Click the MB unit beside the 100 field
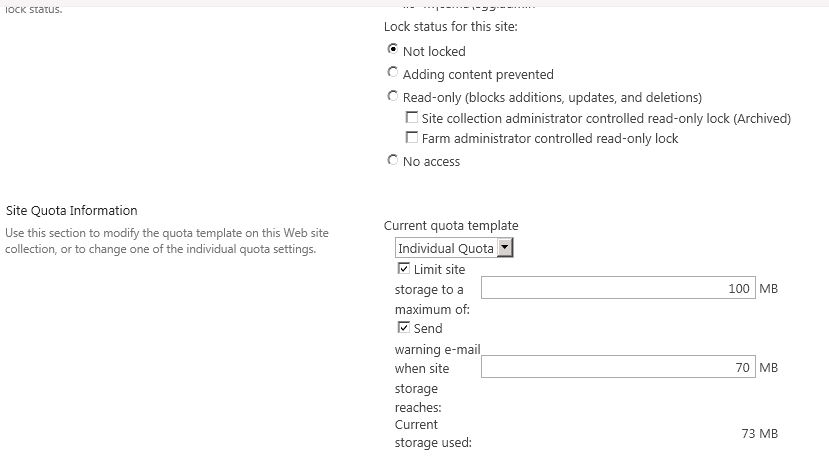829x456 pixels. click(768, 289)
